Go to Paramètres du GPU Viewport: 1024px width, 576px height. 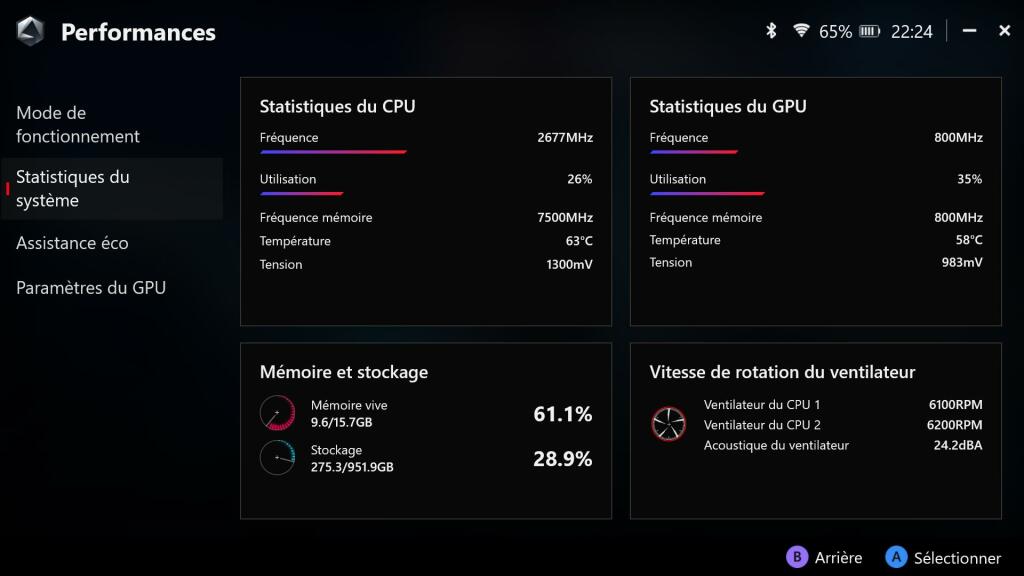(x=91, y=288)
